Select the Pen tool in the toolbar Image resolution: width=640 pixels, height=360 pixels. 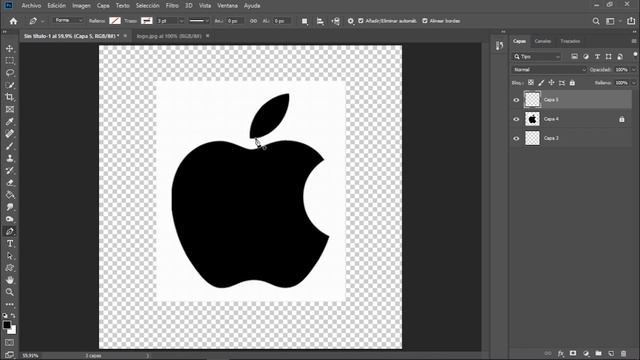coord(10,231)
